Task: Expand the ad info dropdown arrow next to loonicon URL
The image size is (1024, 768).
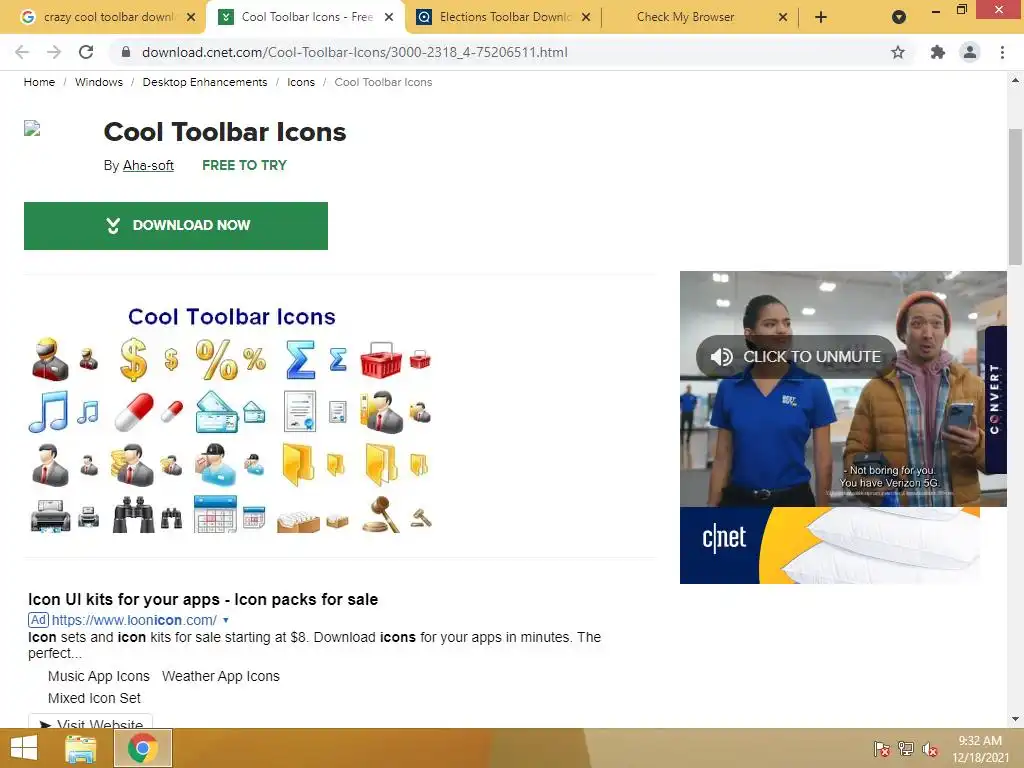Action: [226, 620]
